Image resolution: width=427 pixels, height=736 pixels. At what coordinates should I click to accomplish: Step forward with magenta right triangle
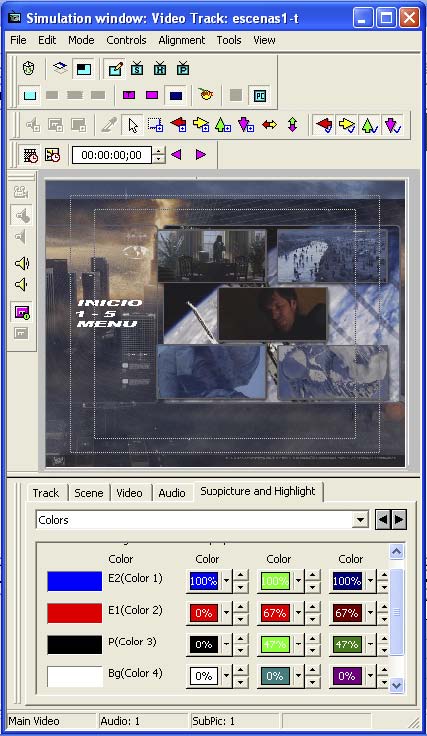pos(201,154)
